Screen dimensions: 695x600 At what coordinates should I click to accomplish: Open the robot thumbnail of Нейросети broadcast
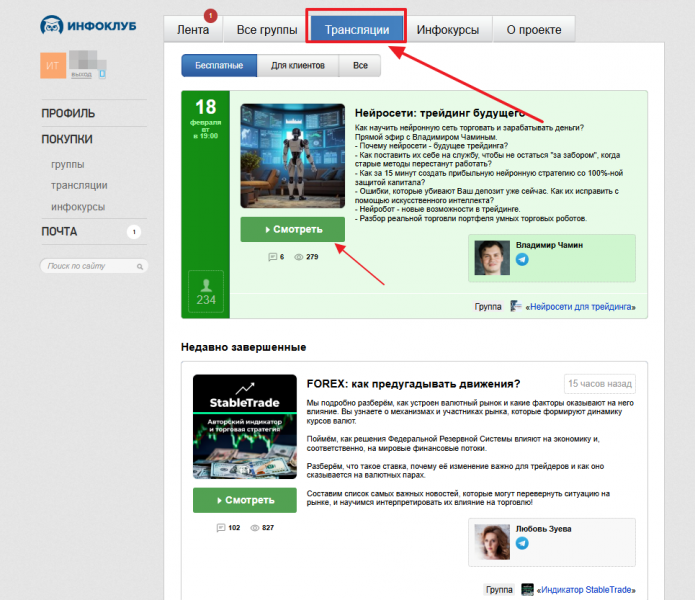pyautogui.click(x=293, y=156)
